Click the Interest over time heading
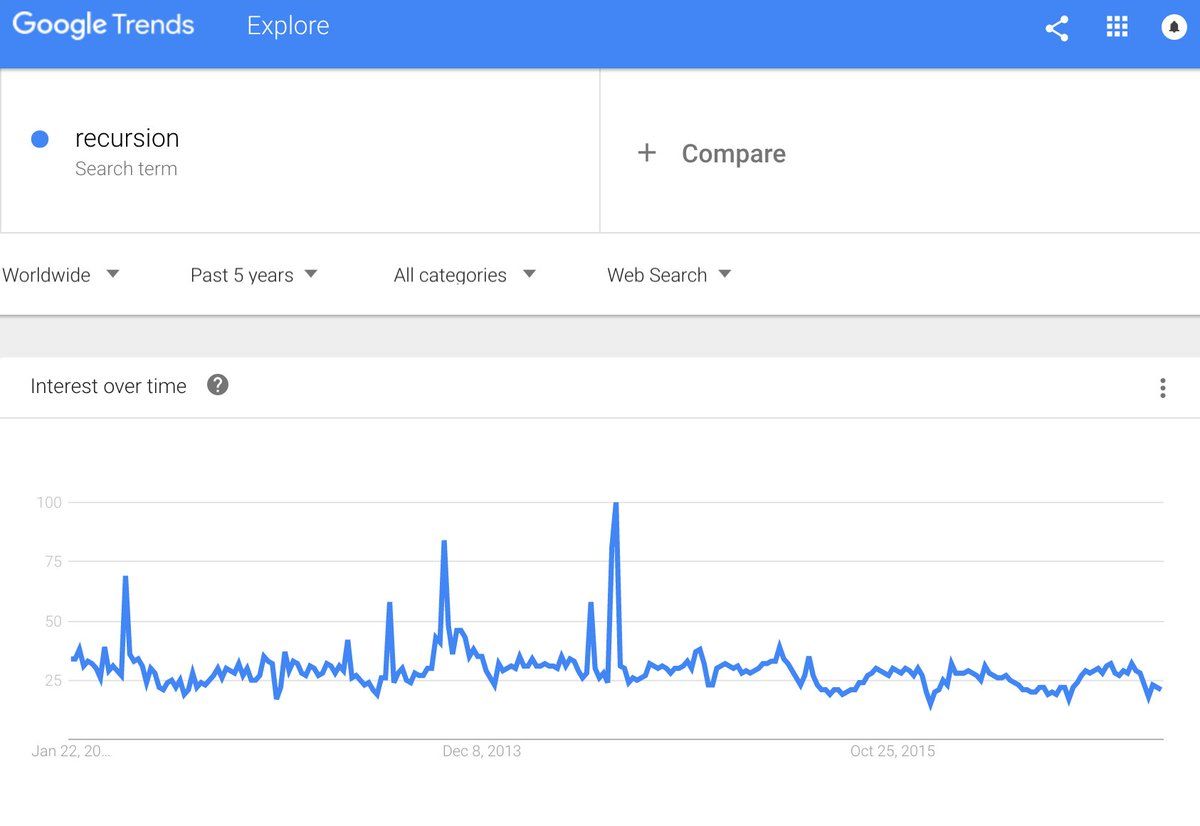 coord(108,386)
